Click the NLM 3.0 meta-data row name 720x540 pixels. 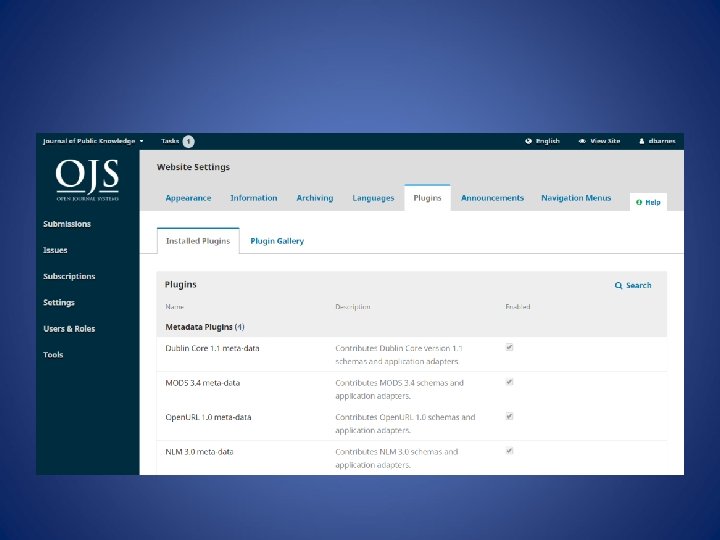coord(199,452)
